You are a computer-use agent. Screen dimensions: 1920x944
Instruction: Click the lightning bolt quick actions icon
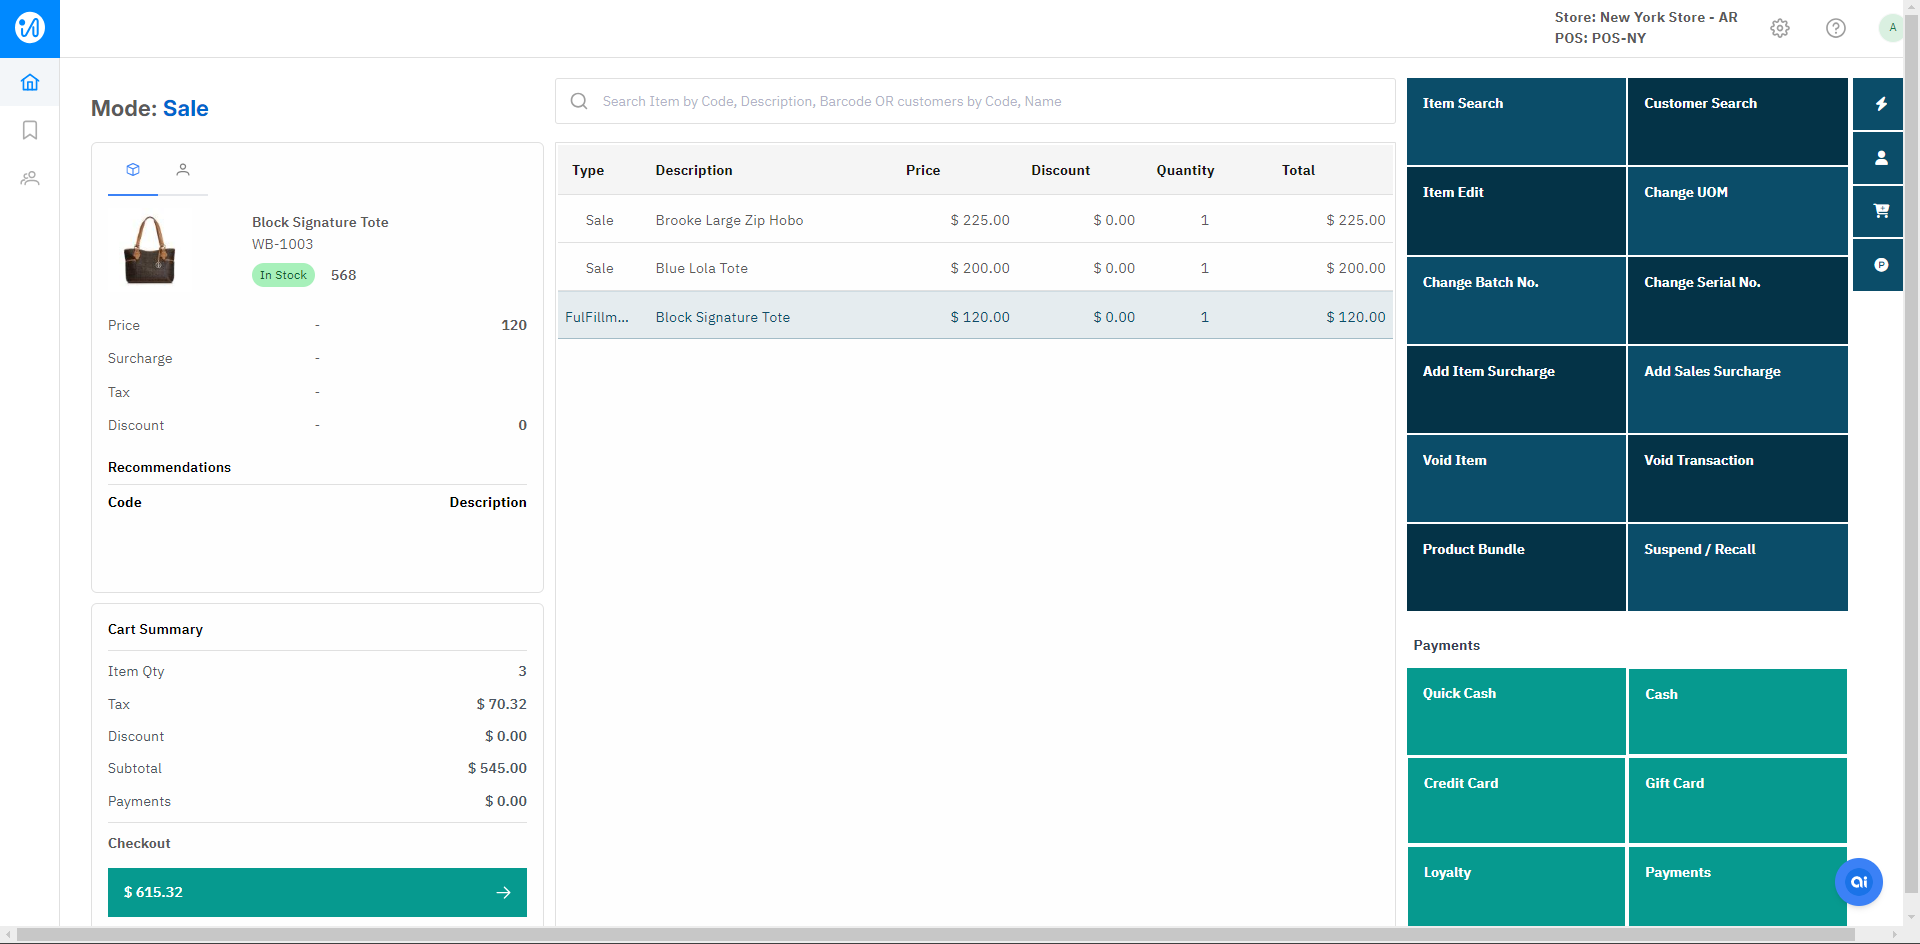[1880, 104]
